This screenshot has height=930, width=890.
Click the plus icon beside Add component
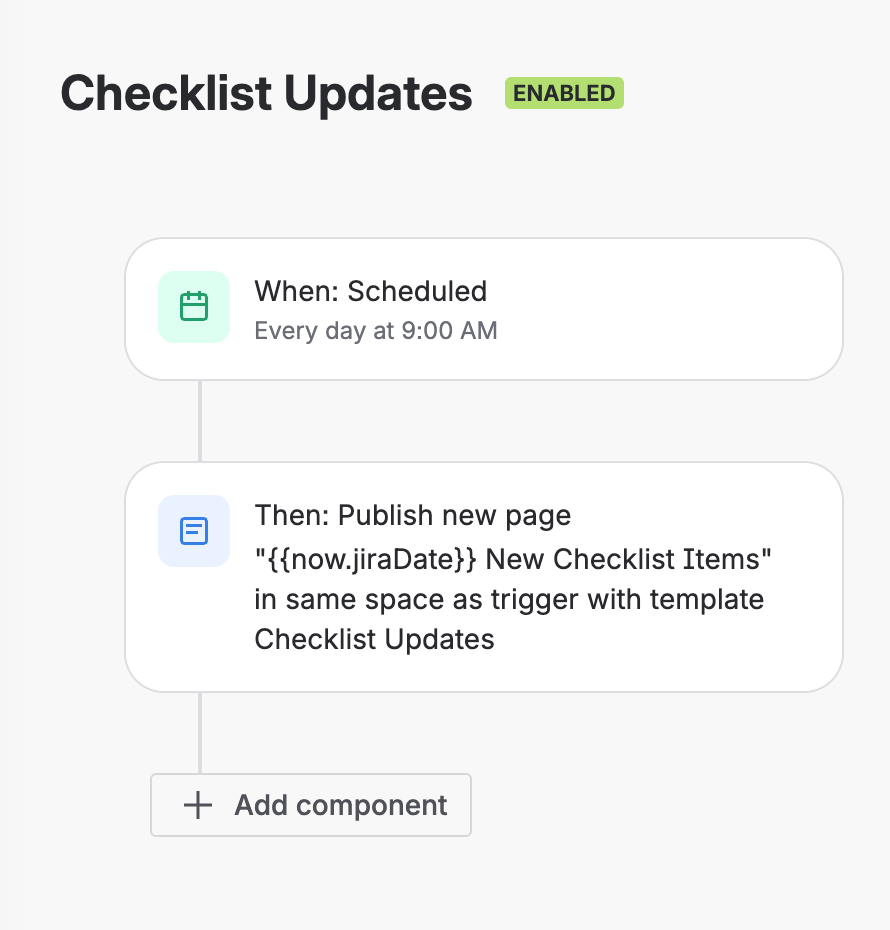(x=199, y=805)
